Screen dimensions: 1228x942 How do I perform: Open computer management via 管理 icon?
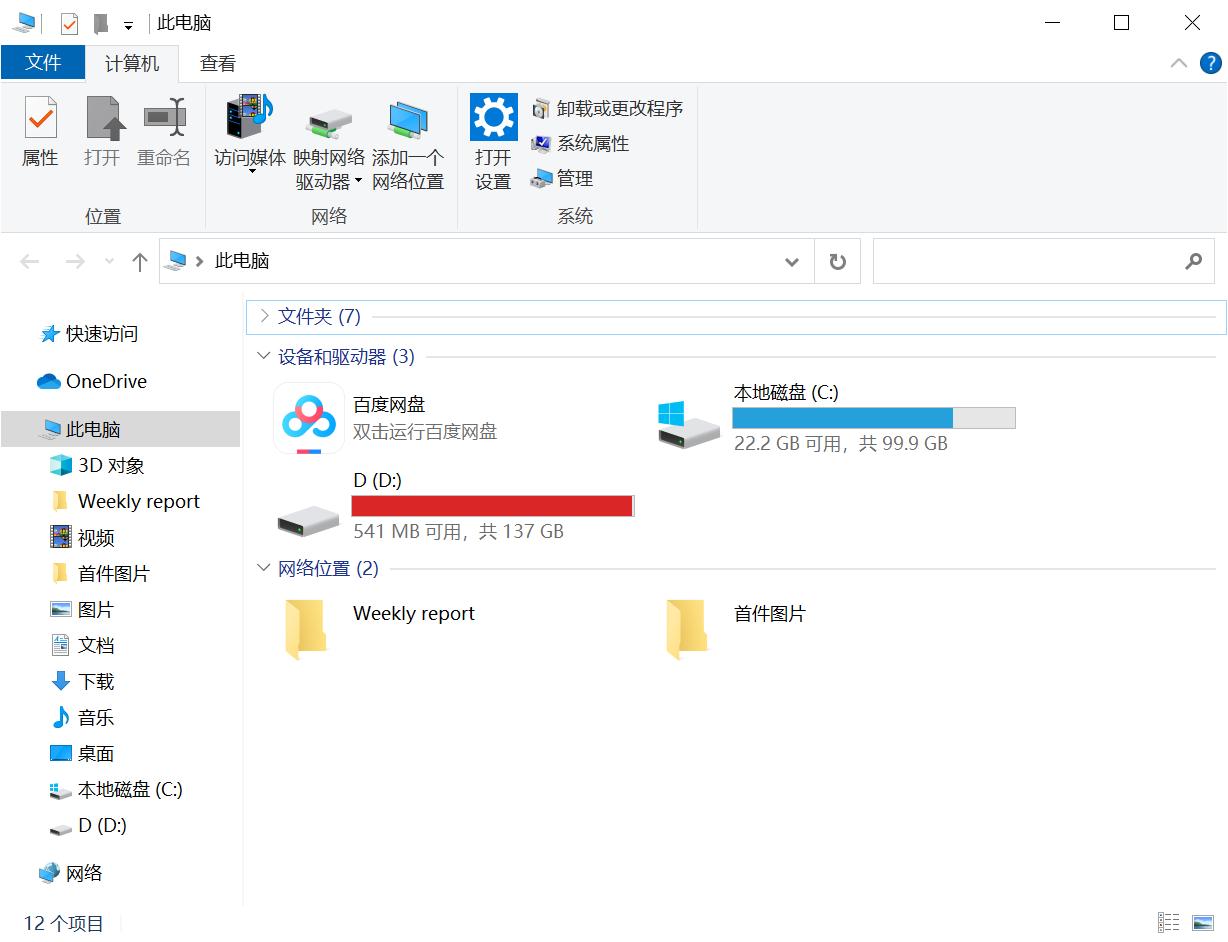pos(573,179)
